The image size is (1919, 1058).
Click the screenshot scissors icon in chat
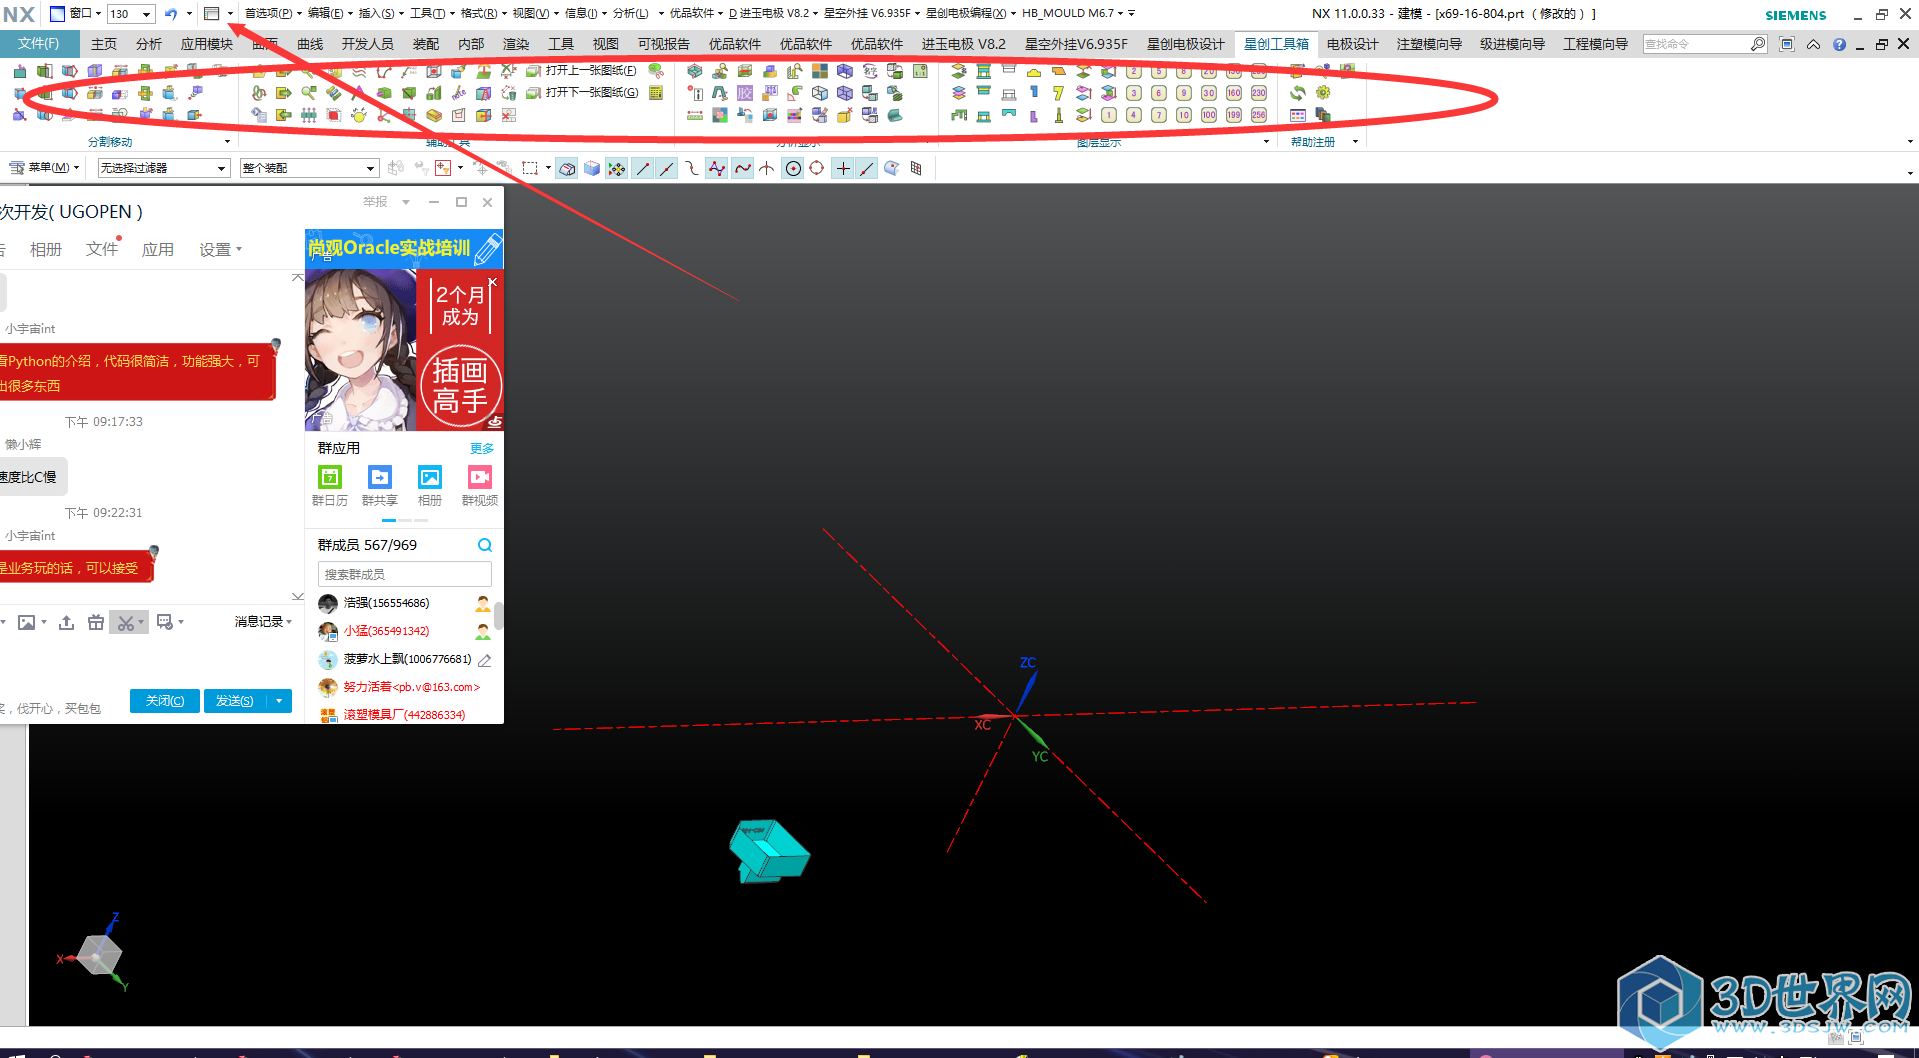coord(125,623)
